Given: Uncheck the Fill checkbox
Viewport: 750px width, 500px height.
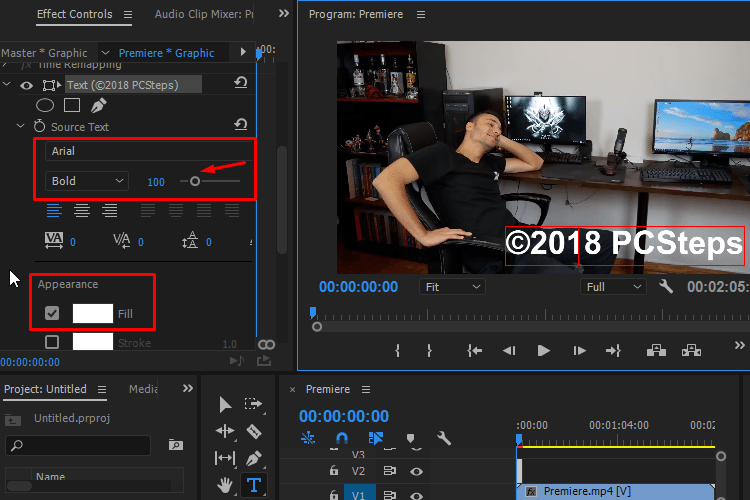Looking at the screenshot, I should pos(52,313).
